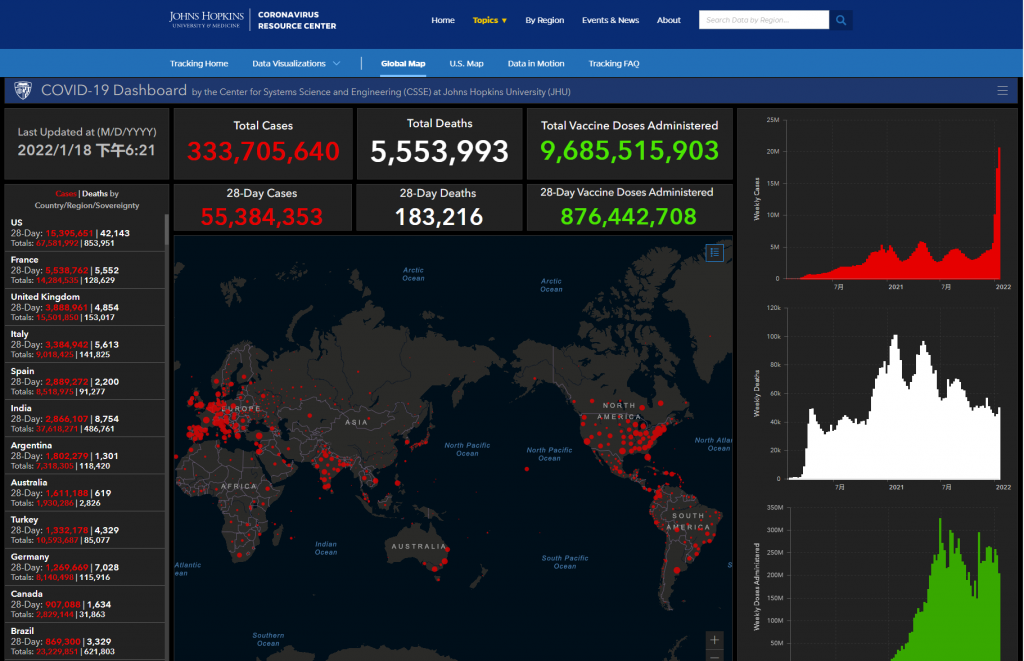Expand the Topics dropdown menu
Screen dimensions: 1024x661
490,20
